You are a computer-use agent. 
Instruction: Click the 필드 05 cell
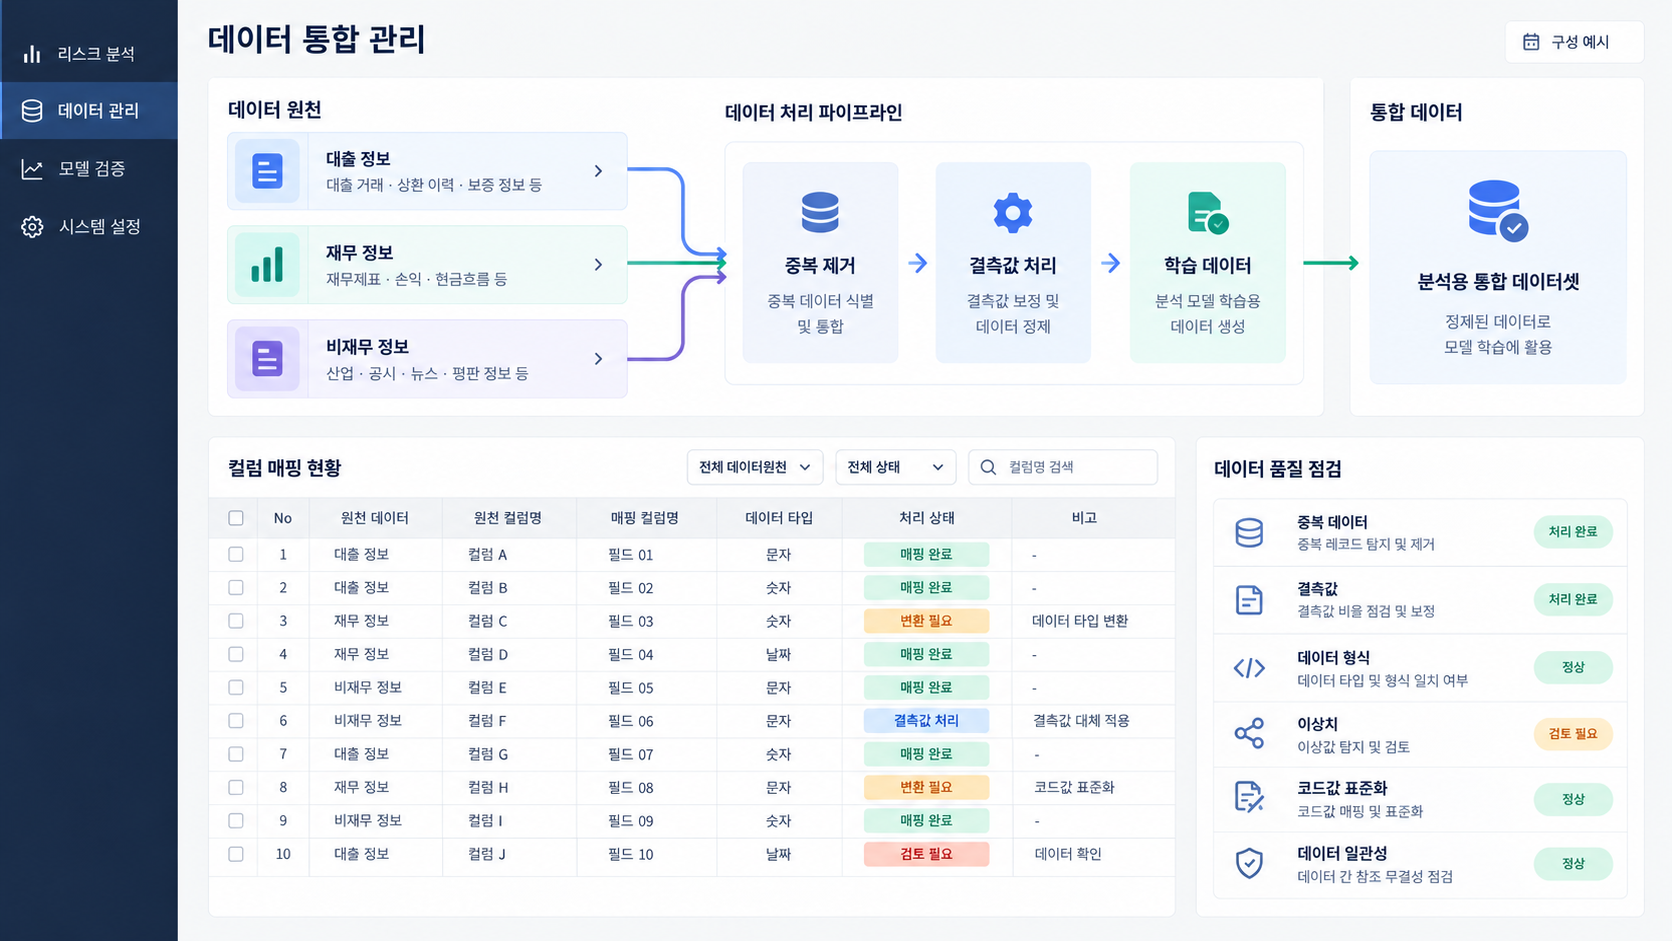tap(631, 688)
